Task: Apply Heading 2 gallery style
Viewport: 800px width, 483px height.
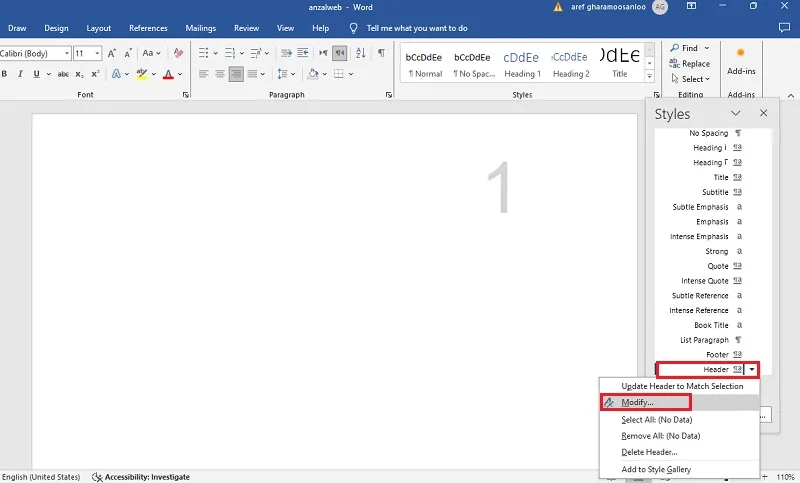Action: 570,63
